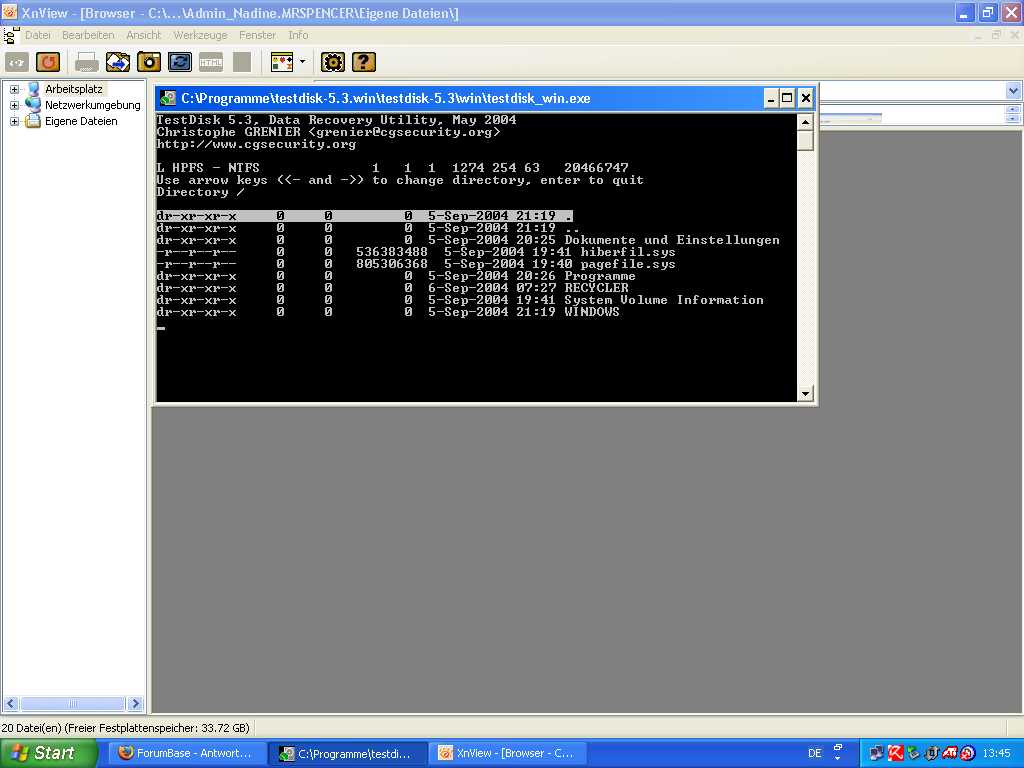Open the Ansicht menu
The width and height of the screenshot is (1024, 768).
144,35
